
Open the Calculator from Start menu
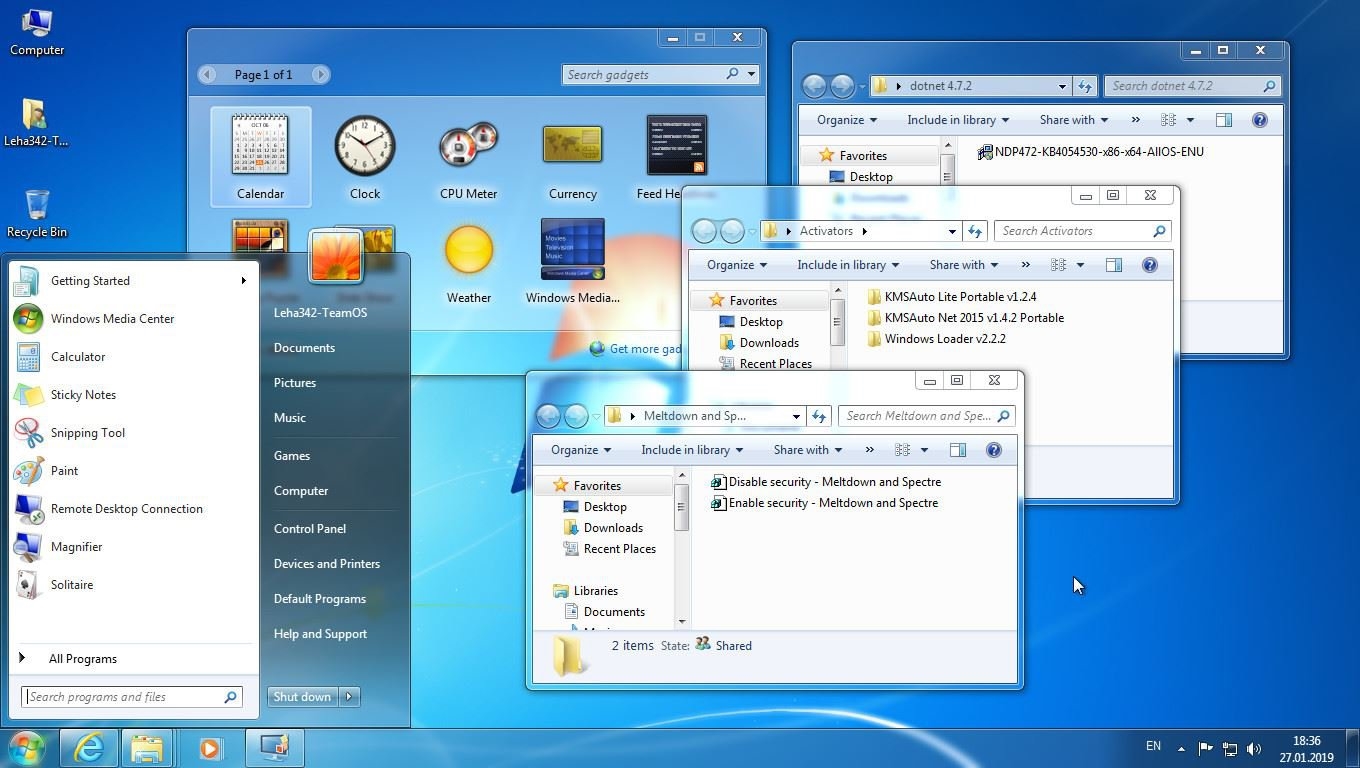coord(77,357)
